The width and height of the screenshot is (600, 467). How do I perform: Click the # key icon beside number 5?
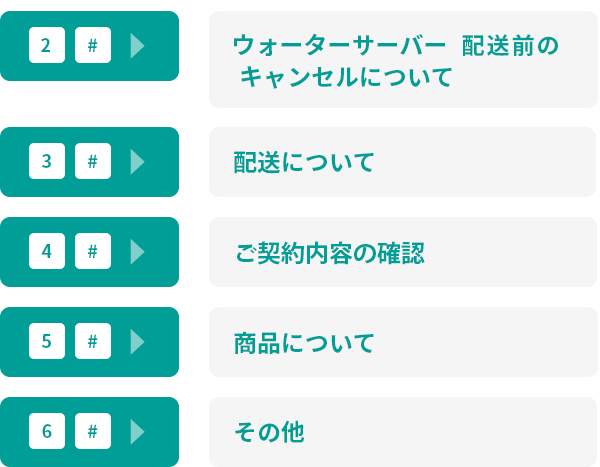(x=93, y=341)
